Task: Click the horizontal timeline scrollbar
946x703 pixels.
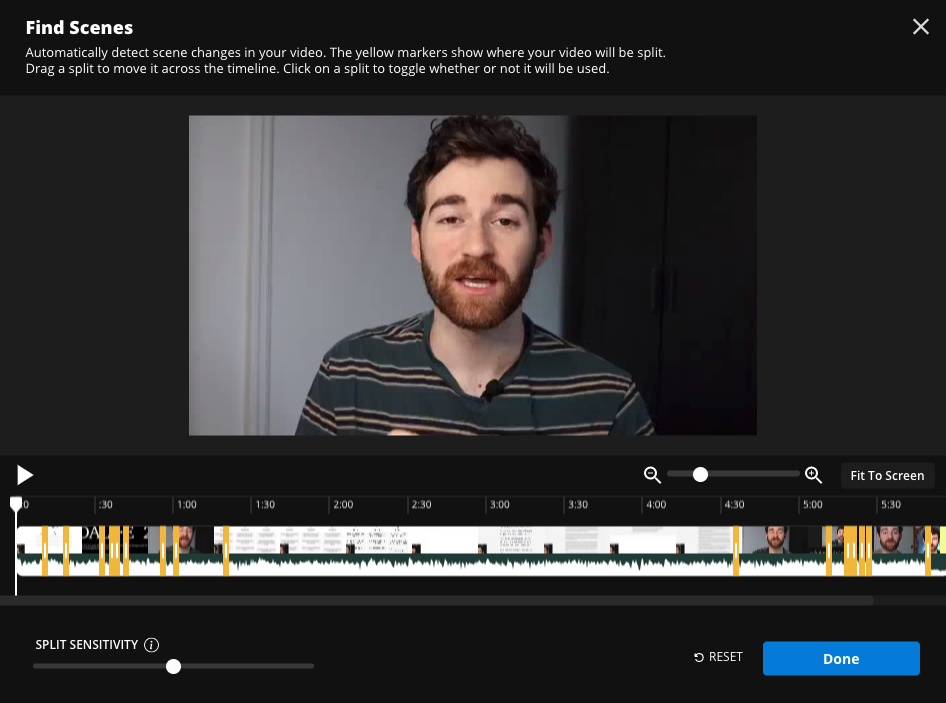Action: pyautogui.click(x=436, y=600)
